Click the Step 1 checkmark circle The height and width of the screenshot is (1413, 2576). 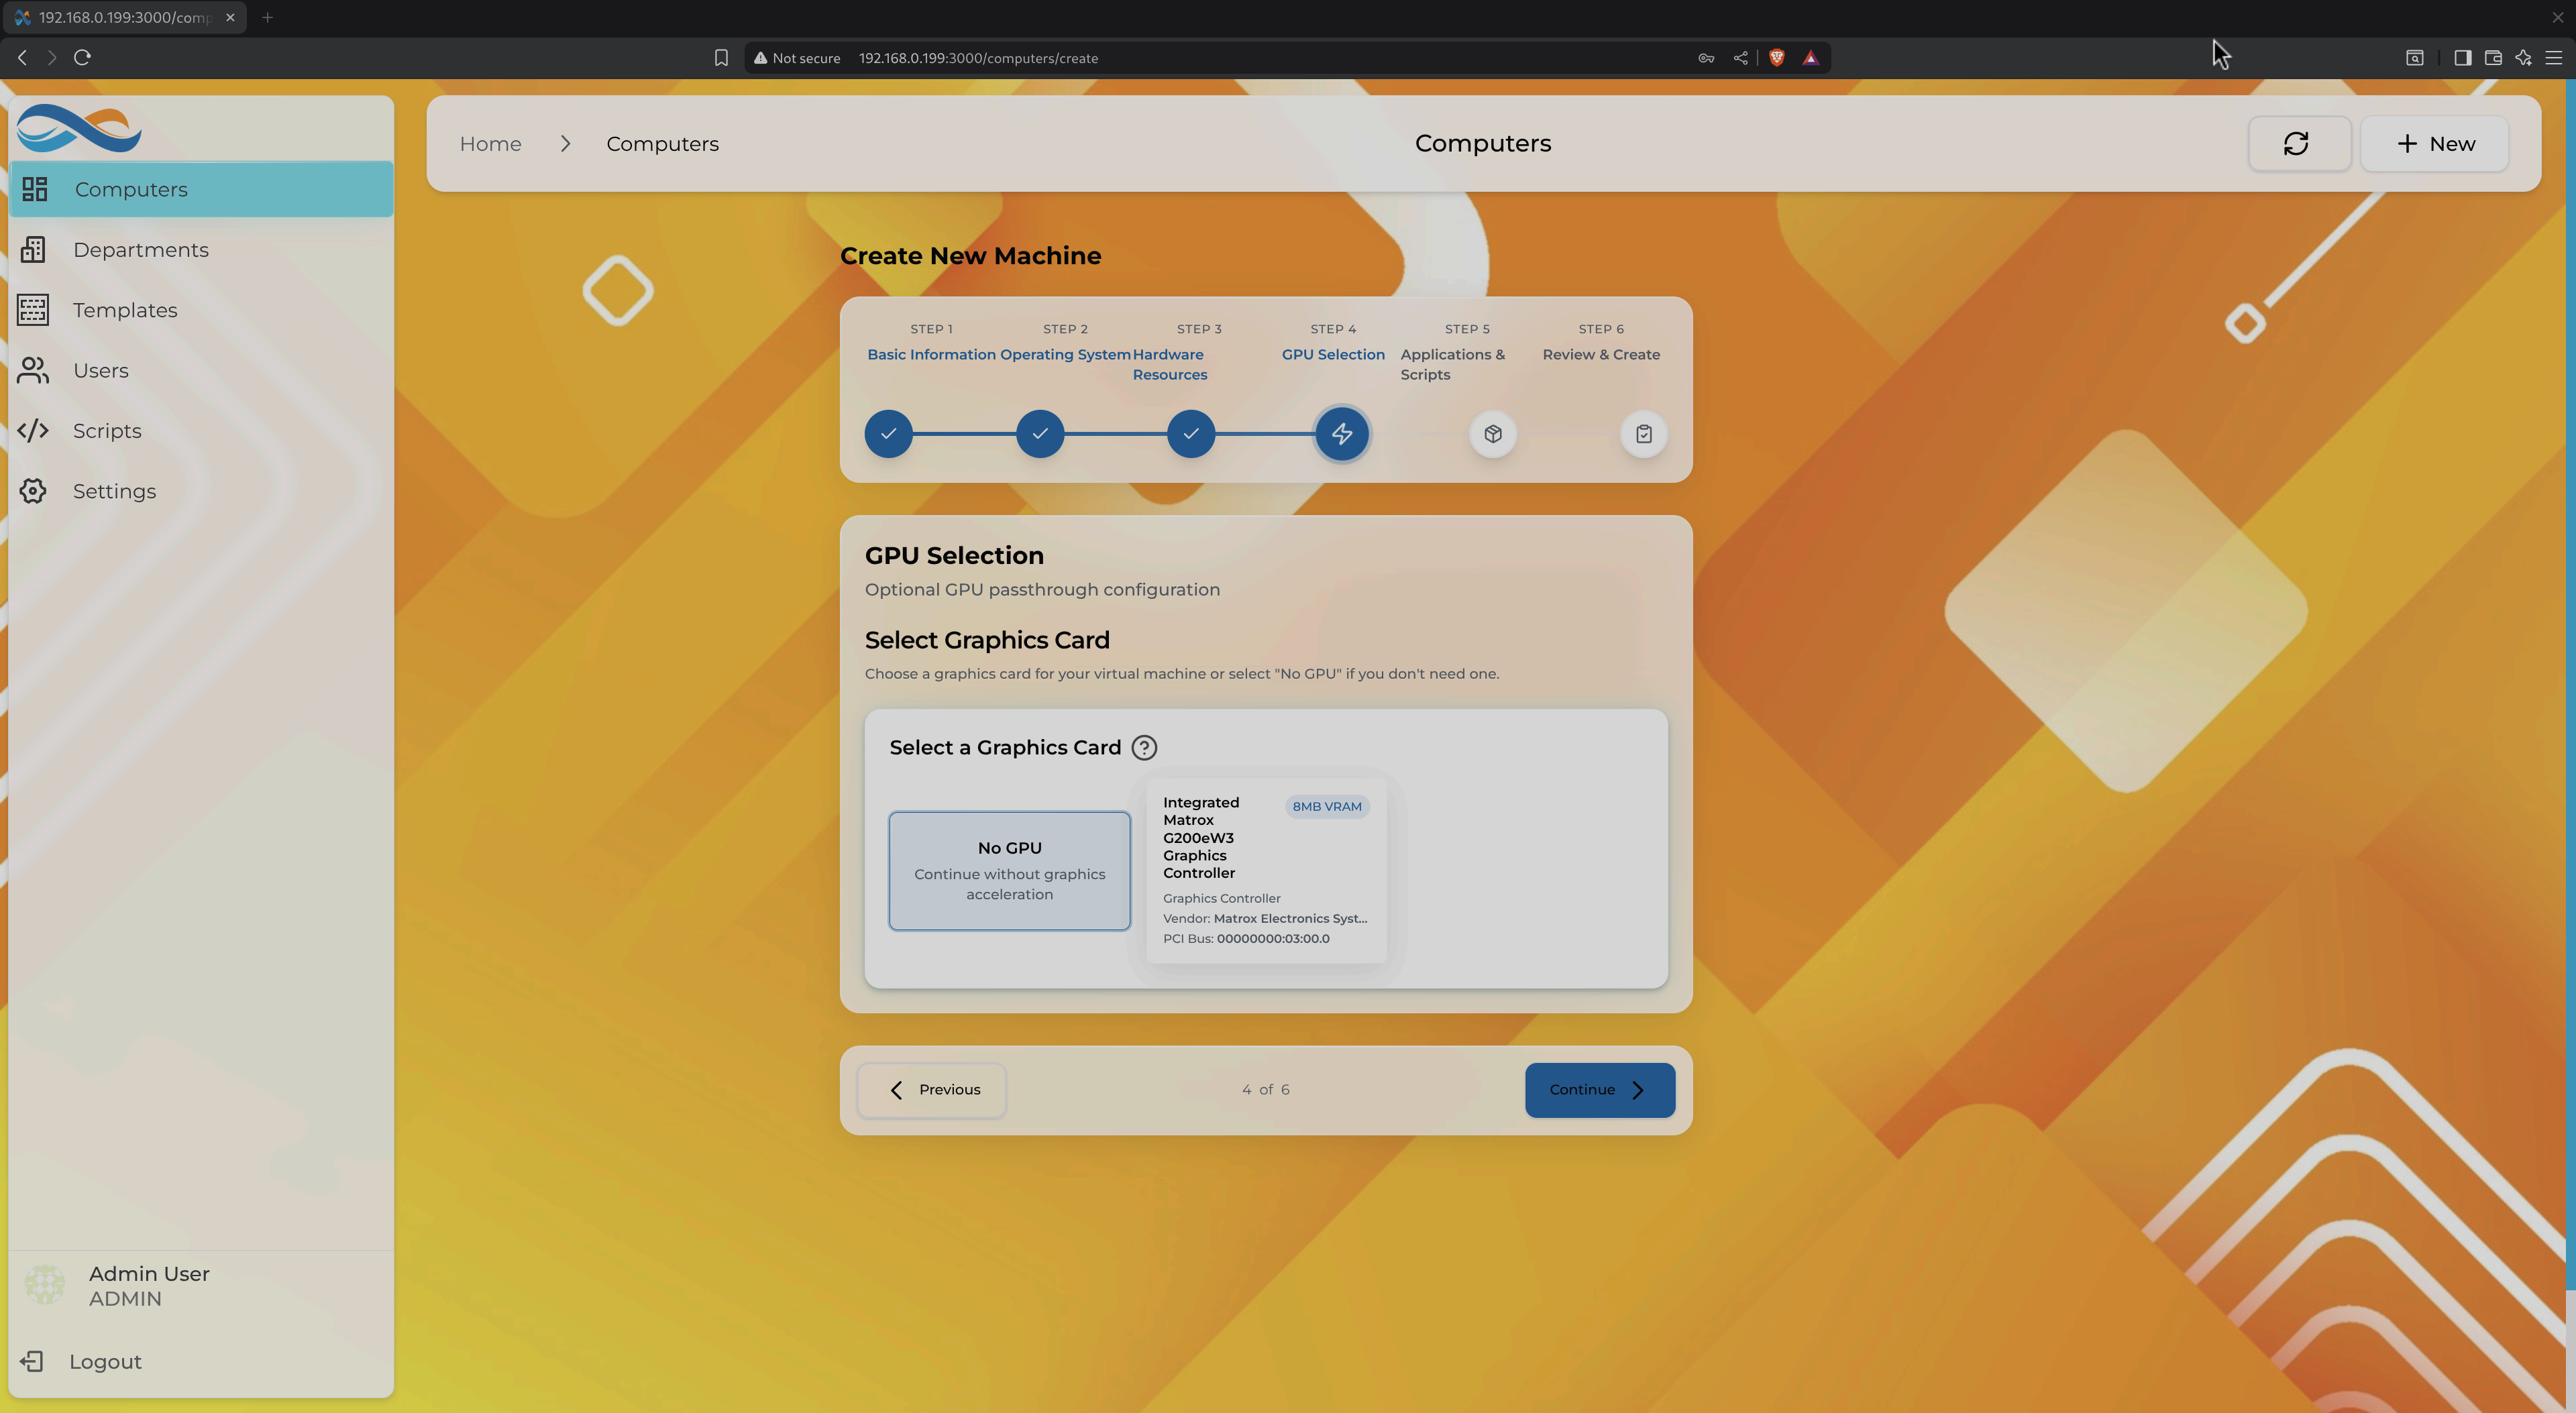(x=888, y=434)
